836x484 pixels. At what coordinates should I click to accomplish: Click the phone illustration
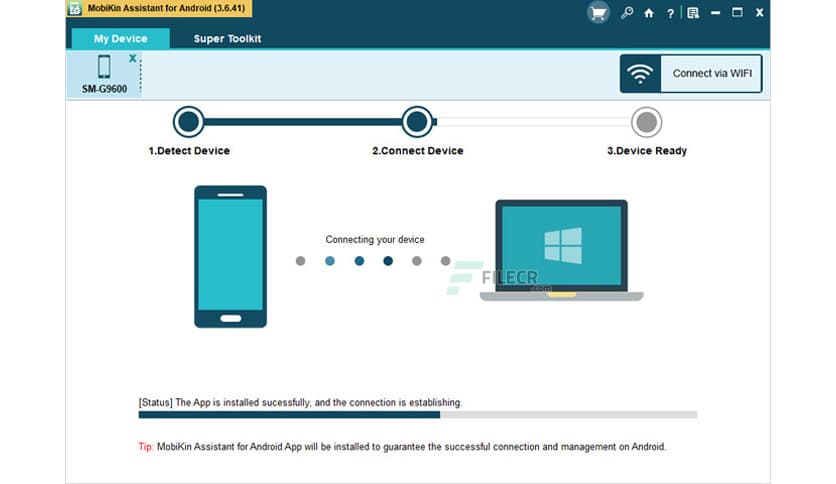click(230, 256)
